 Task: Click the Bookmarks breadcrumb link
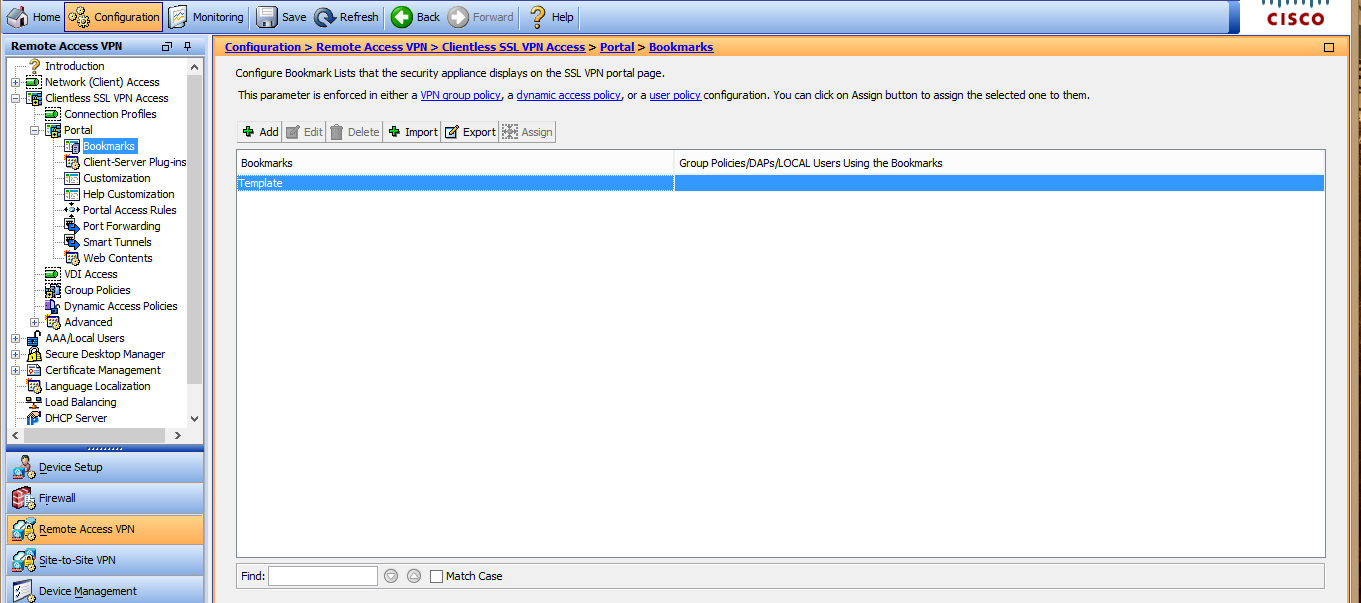tap(681, 47)
